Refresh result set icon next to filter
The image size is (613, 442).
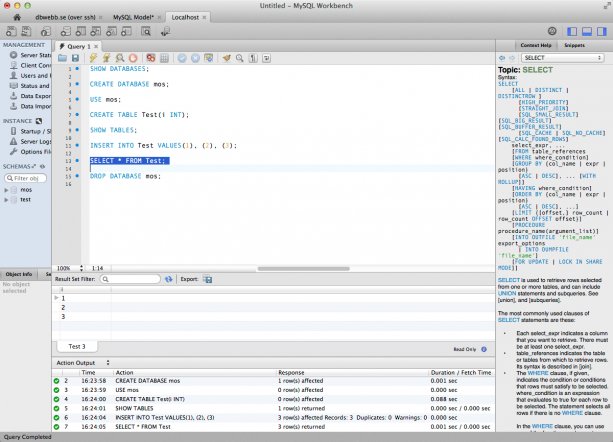click(168, 279)
